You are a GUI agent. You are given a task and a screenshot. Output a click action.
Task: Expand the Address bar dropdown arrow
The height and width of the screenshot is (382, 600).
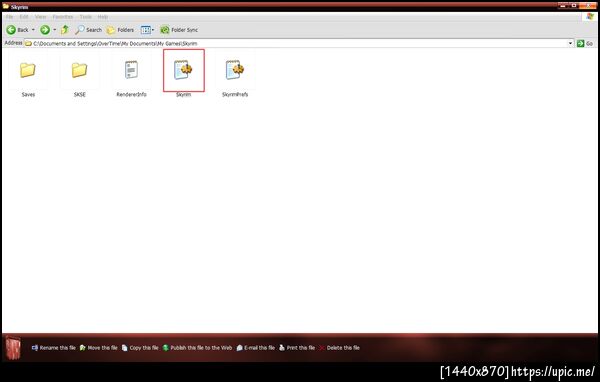pyautogui.click(x=570, y=43)
